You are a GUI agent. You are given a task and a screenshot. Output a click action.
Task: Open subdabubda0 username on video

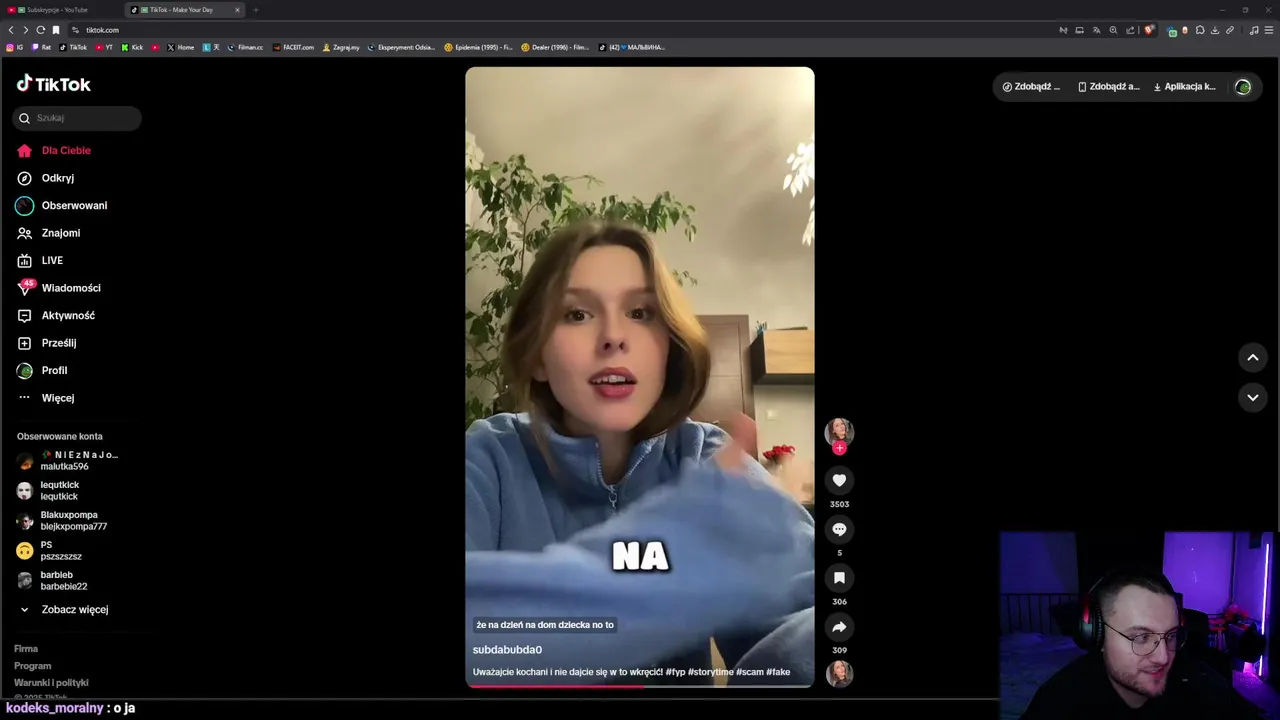(x=507, y=650)
